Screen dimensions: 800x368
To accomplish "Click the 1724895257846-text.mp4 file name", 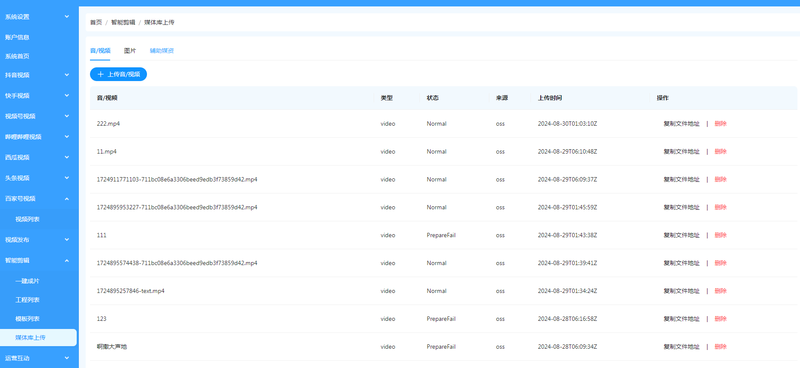I will pos(131,291).
